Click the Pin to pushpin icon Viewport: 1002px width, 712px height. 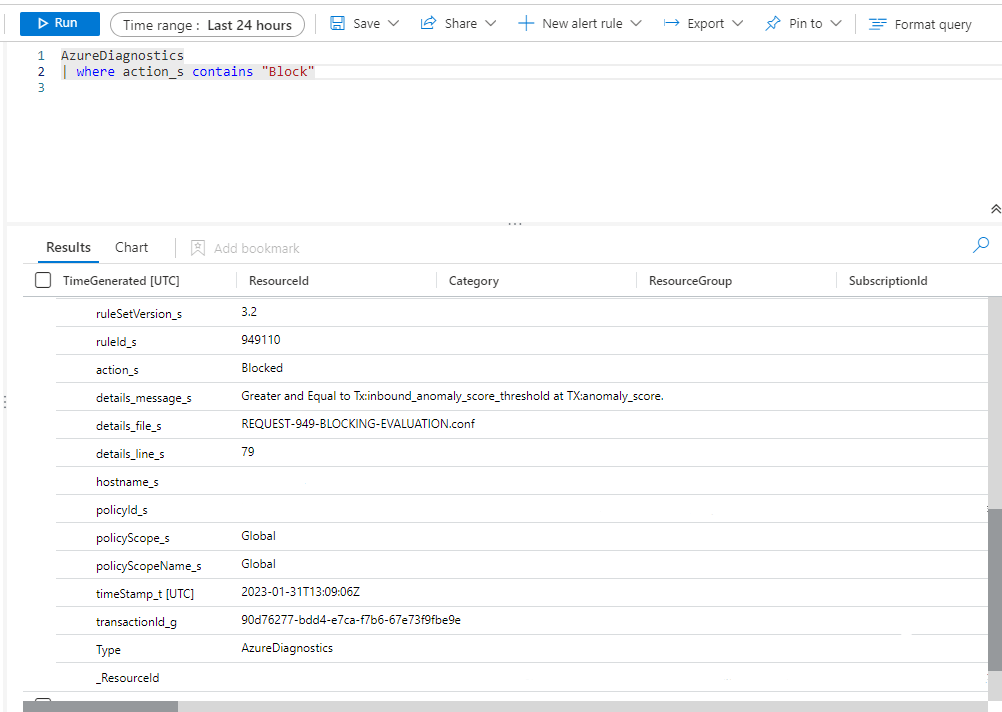click(772, 23)
